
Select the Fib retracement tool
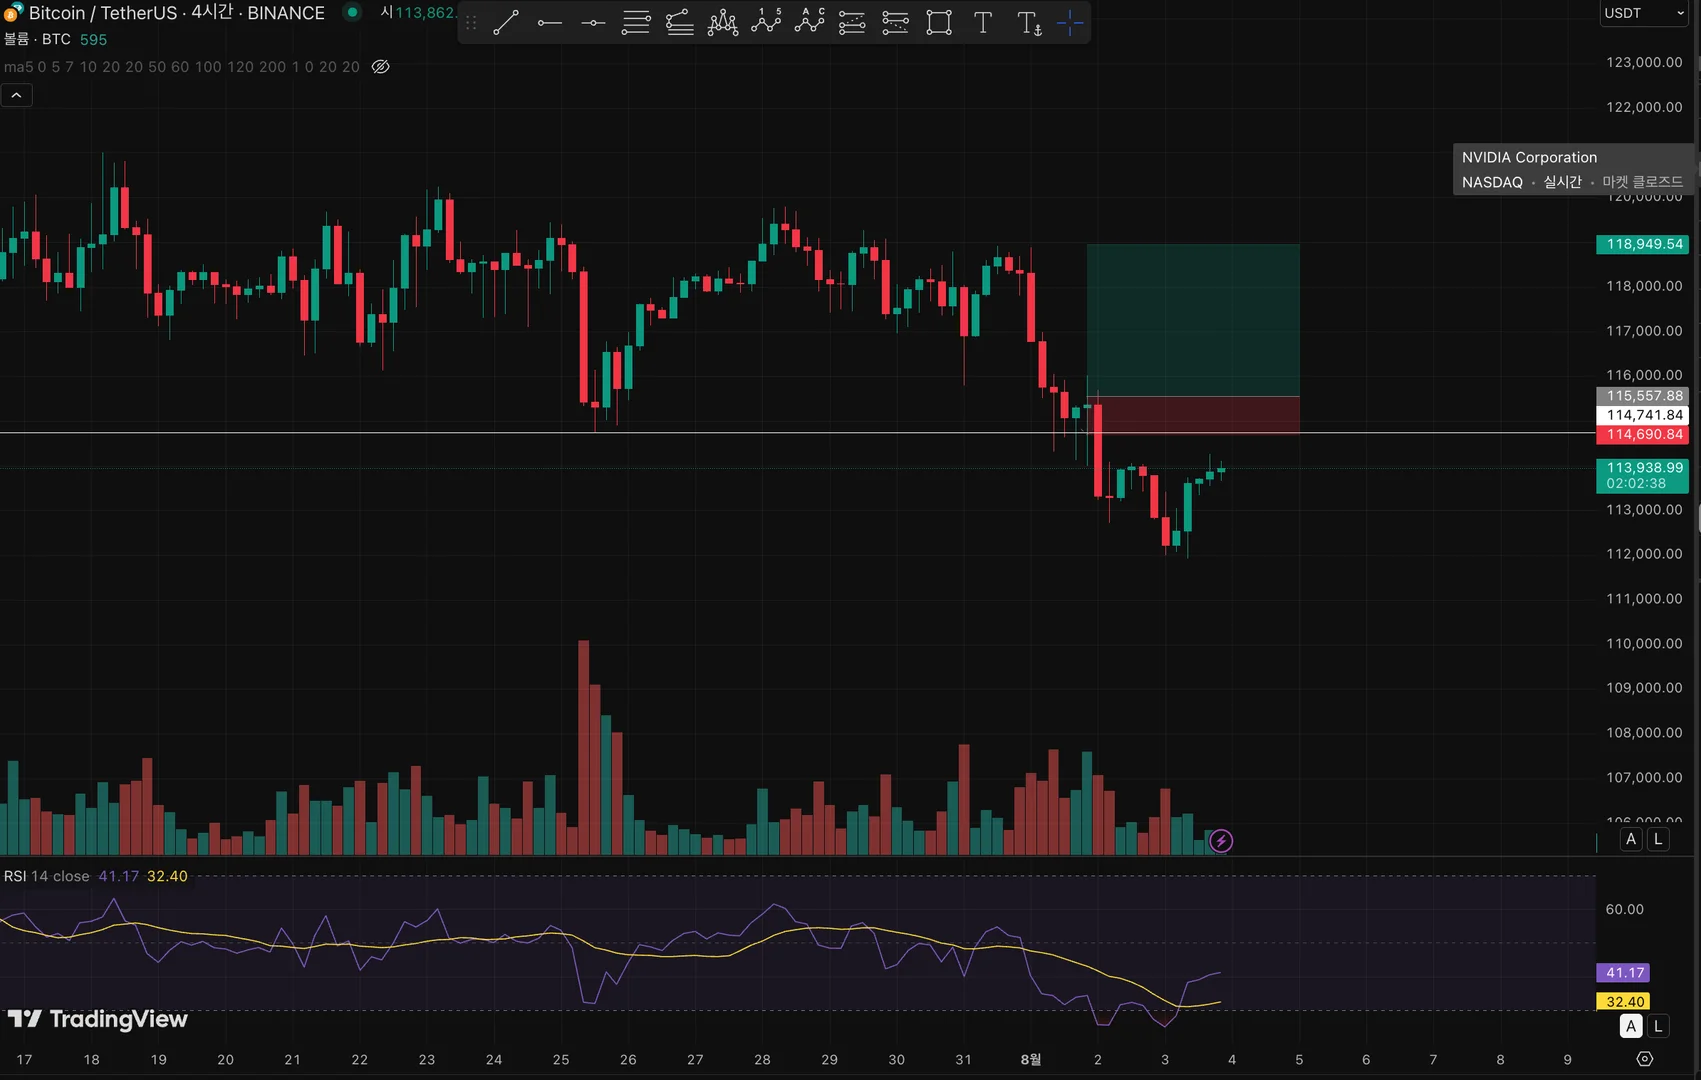coord(636,22)
